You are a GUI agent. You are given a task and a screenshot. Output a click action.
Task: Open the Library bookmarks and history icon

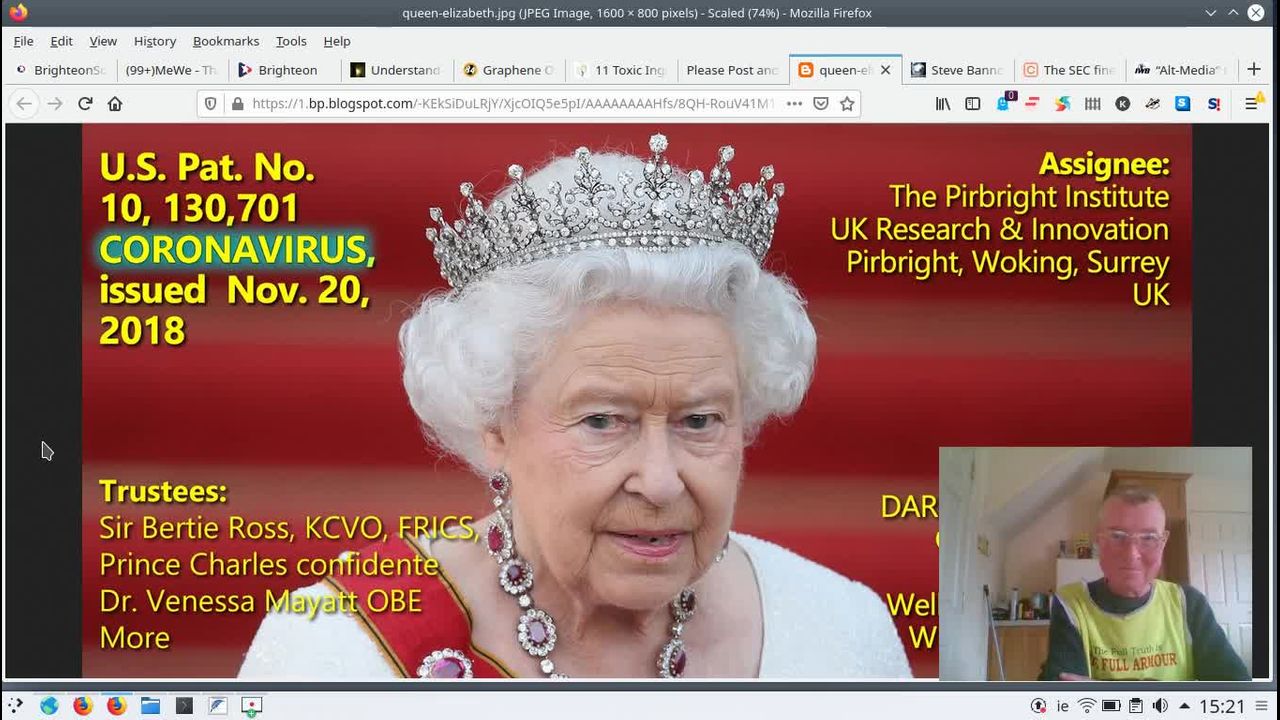click(x=943, y=104)
